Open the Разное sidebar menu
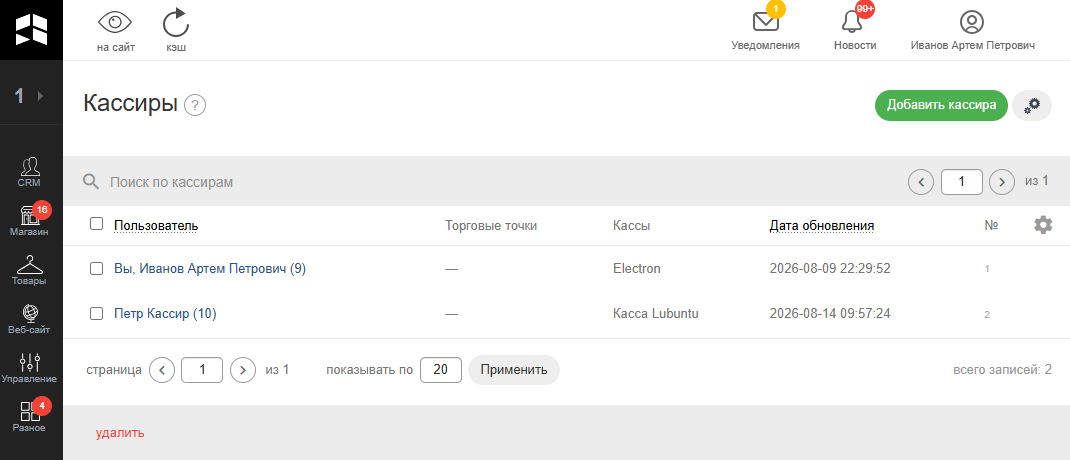1070x460 pixels. tap(29, 418)
